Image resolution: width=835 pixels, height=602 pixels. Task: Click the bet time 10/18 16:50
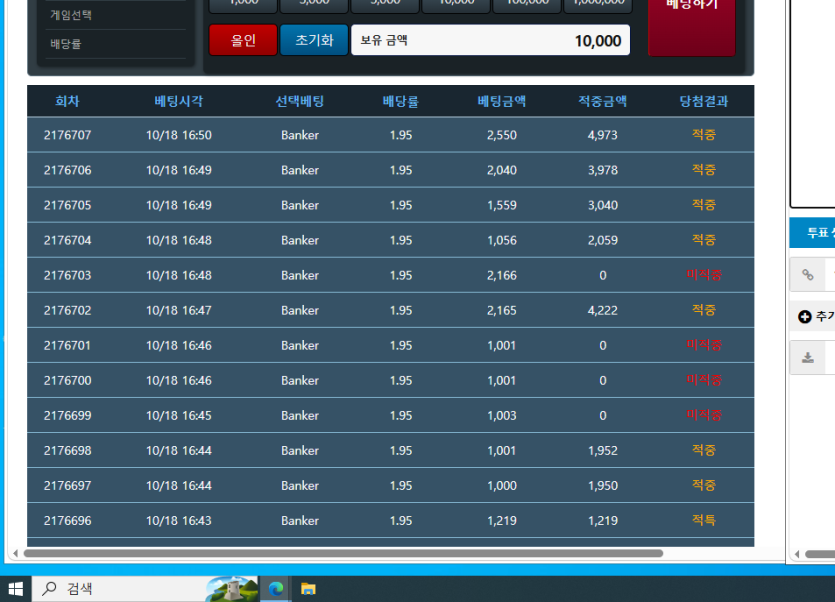pos(179,135)
